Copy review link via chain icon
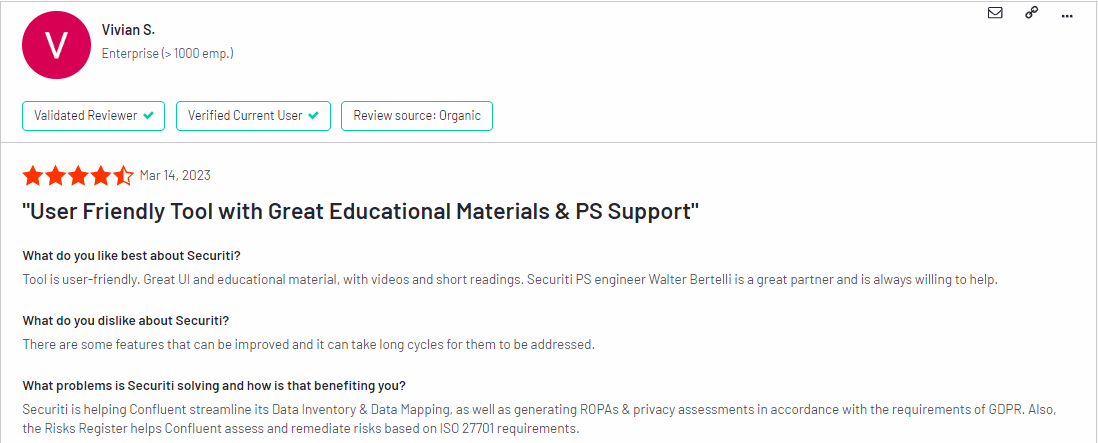 (1031, 13)
